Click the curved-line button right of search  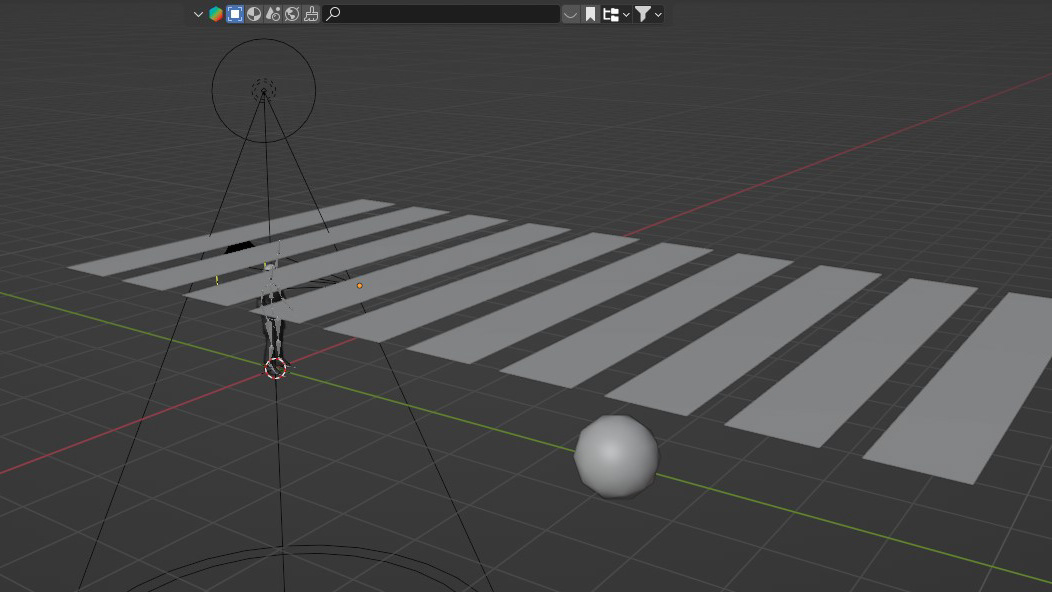pyautogui.click(x=570, y=14)
